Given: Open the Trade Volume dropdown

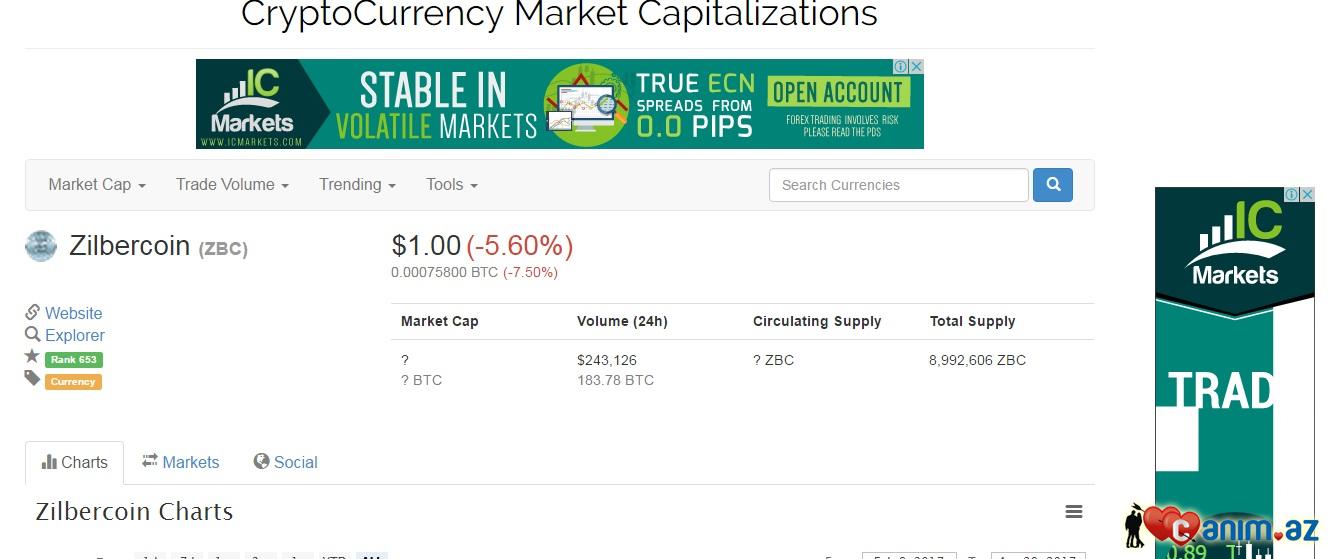Looking at the screenshot, I should [232, 185].
